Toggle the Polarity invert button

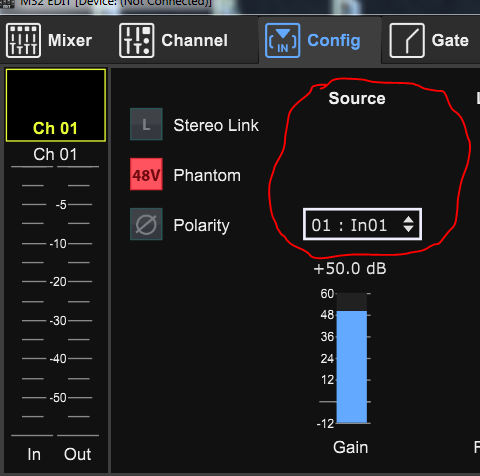146,224
